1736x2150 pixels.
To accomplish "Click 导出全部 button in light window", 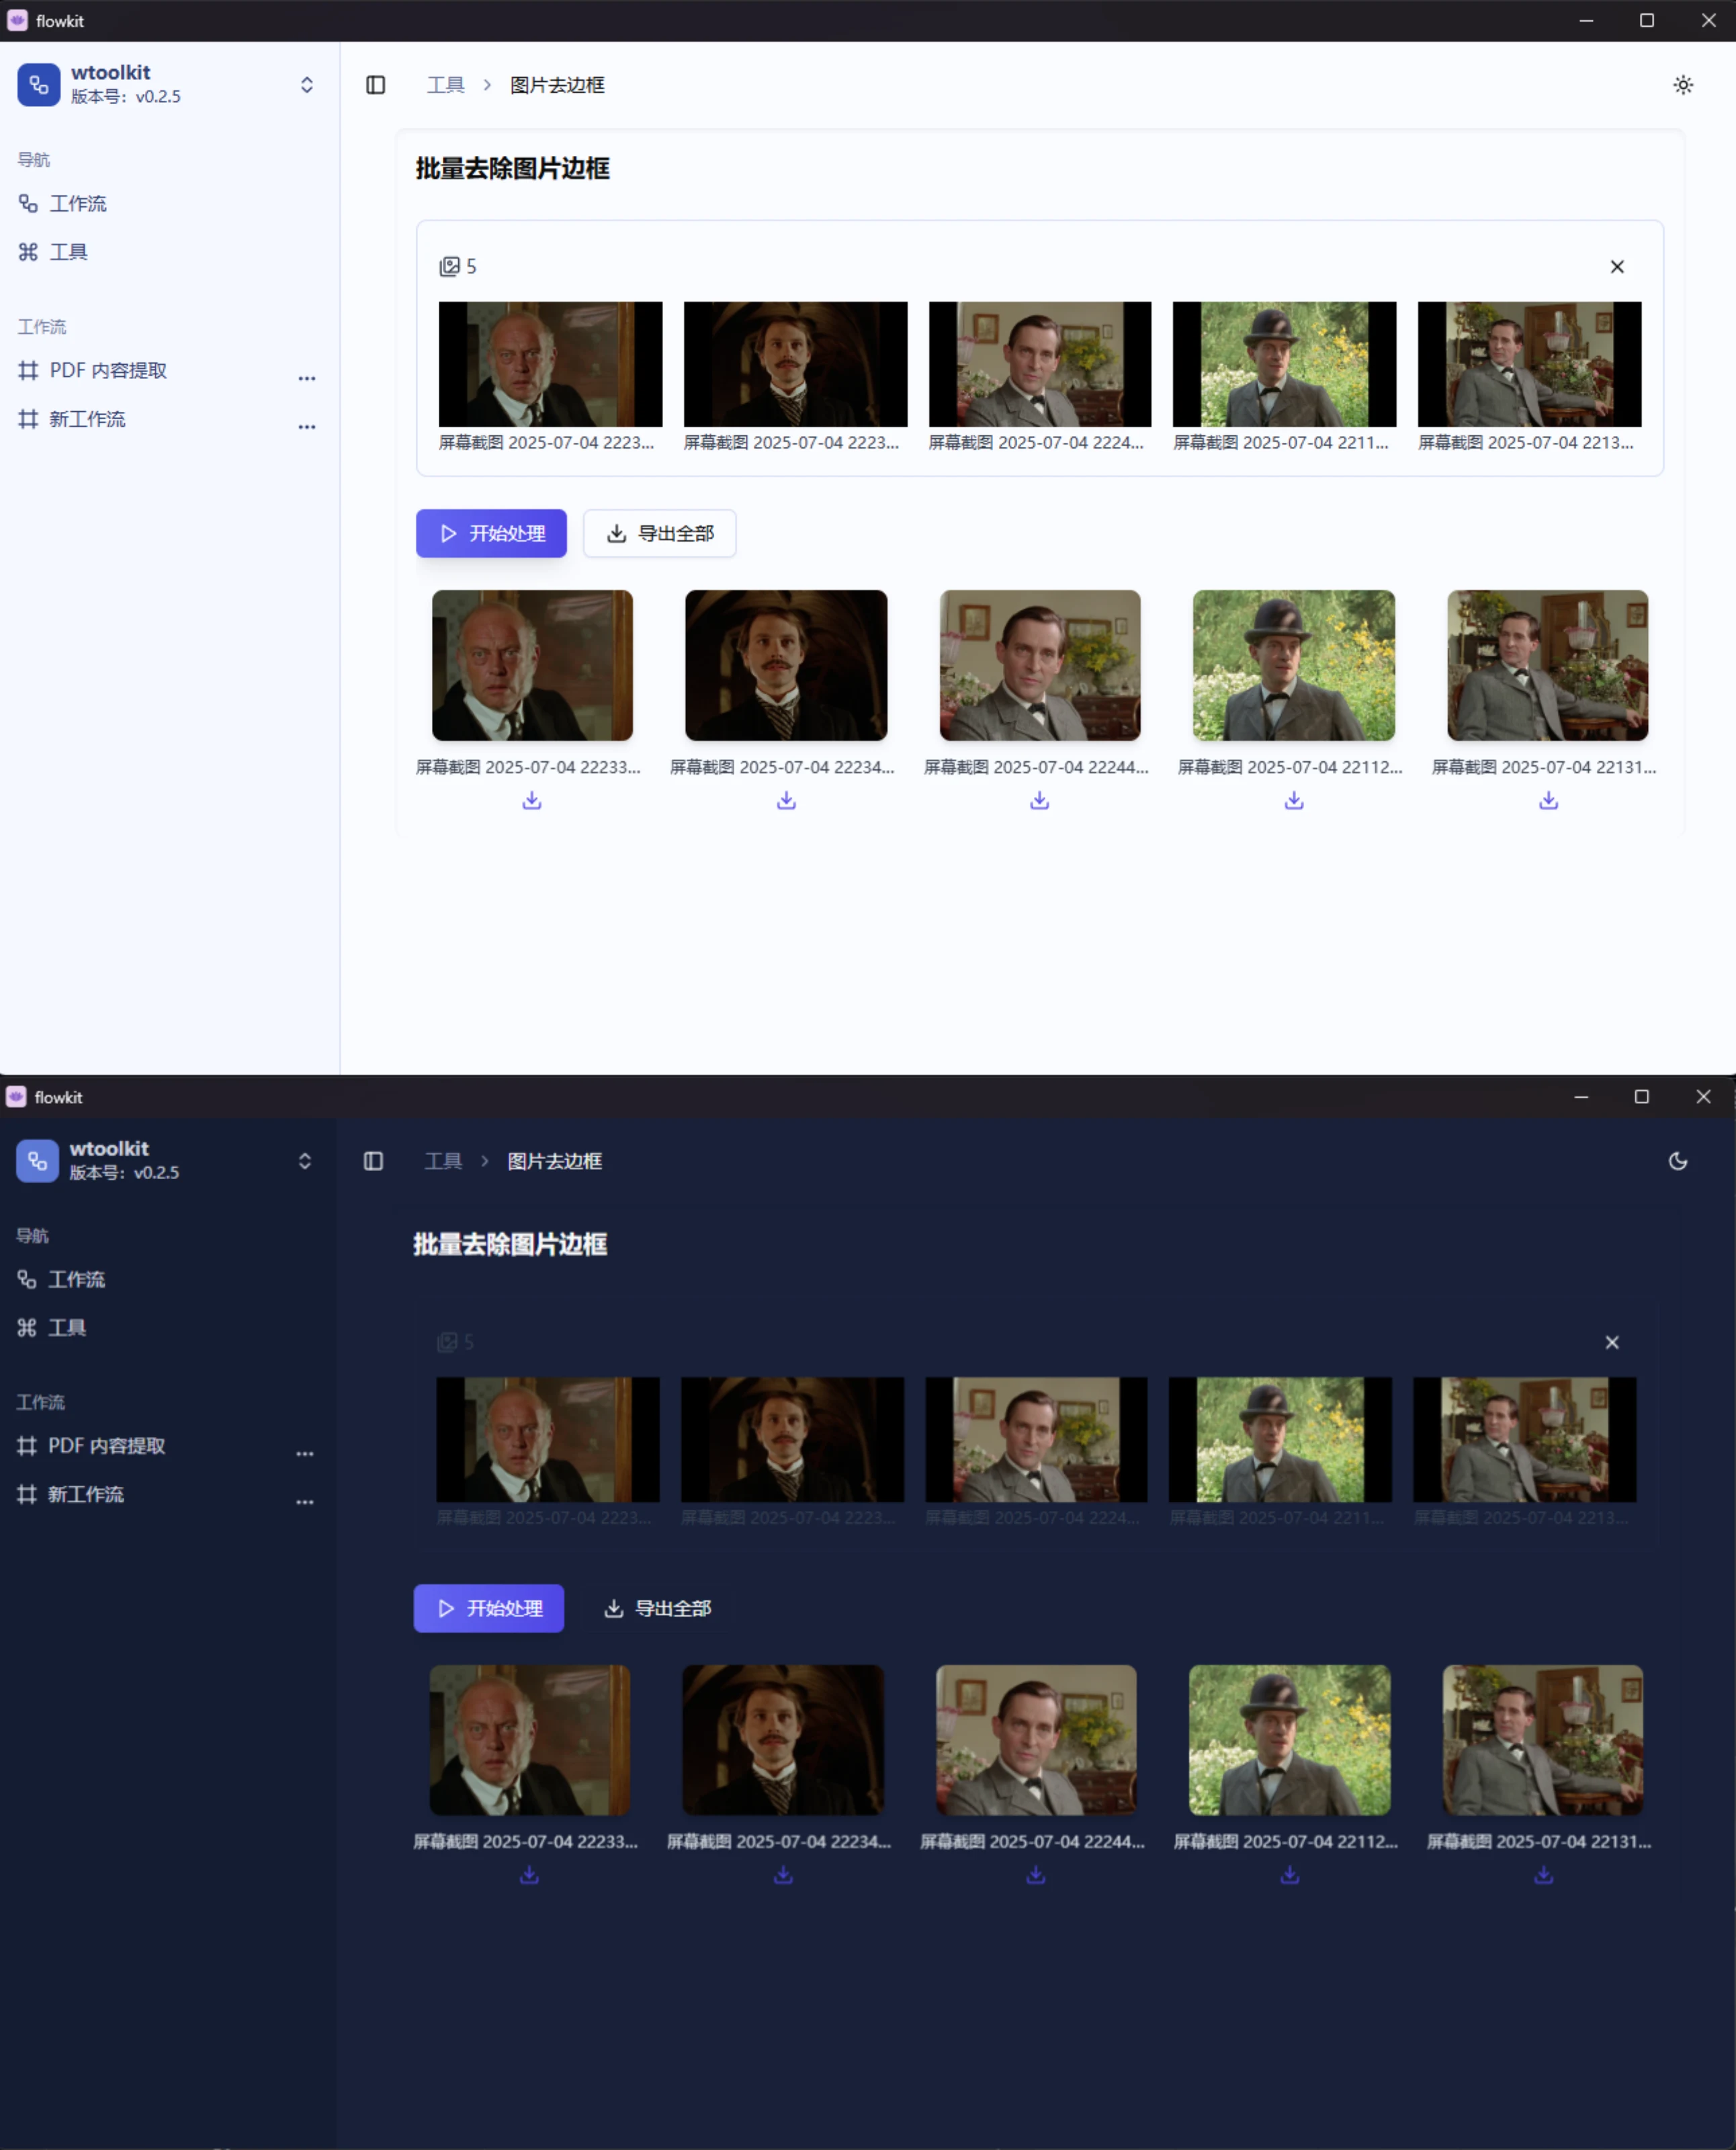I will tap(660, 534).
